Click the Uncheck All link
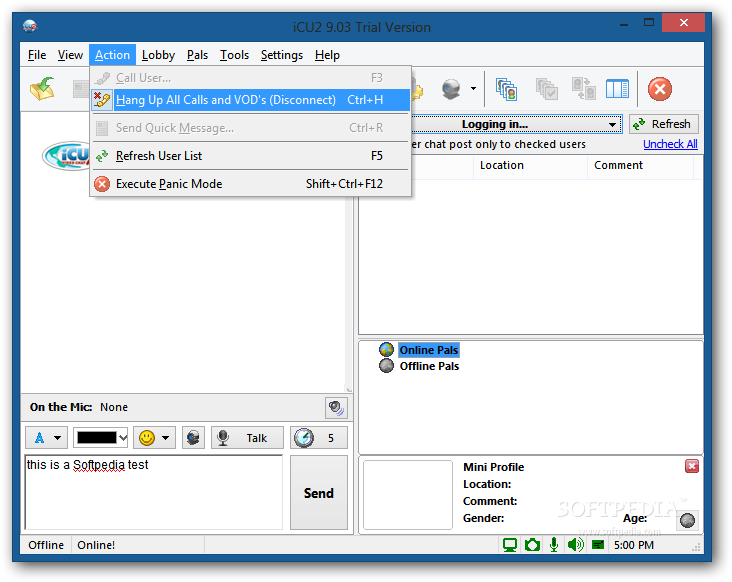 (x=670, y=144)
